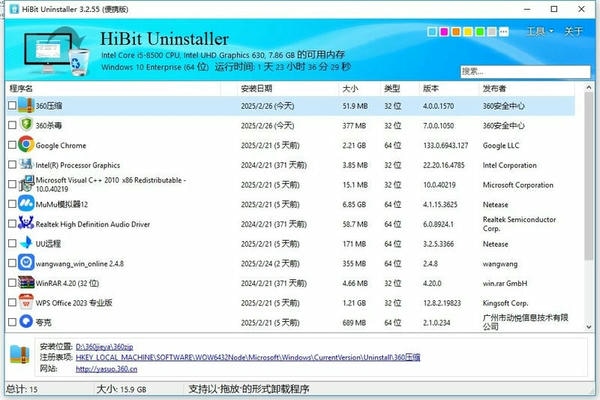Image resolution: width=600 pixels, height=400 pixels.
Task: Click the publisher Kingsoft Corp.
Action: (x=505, y=303)
